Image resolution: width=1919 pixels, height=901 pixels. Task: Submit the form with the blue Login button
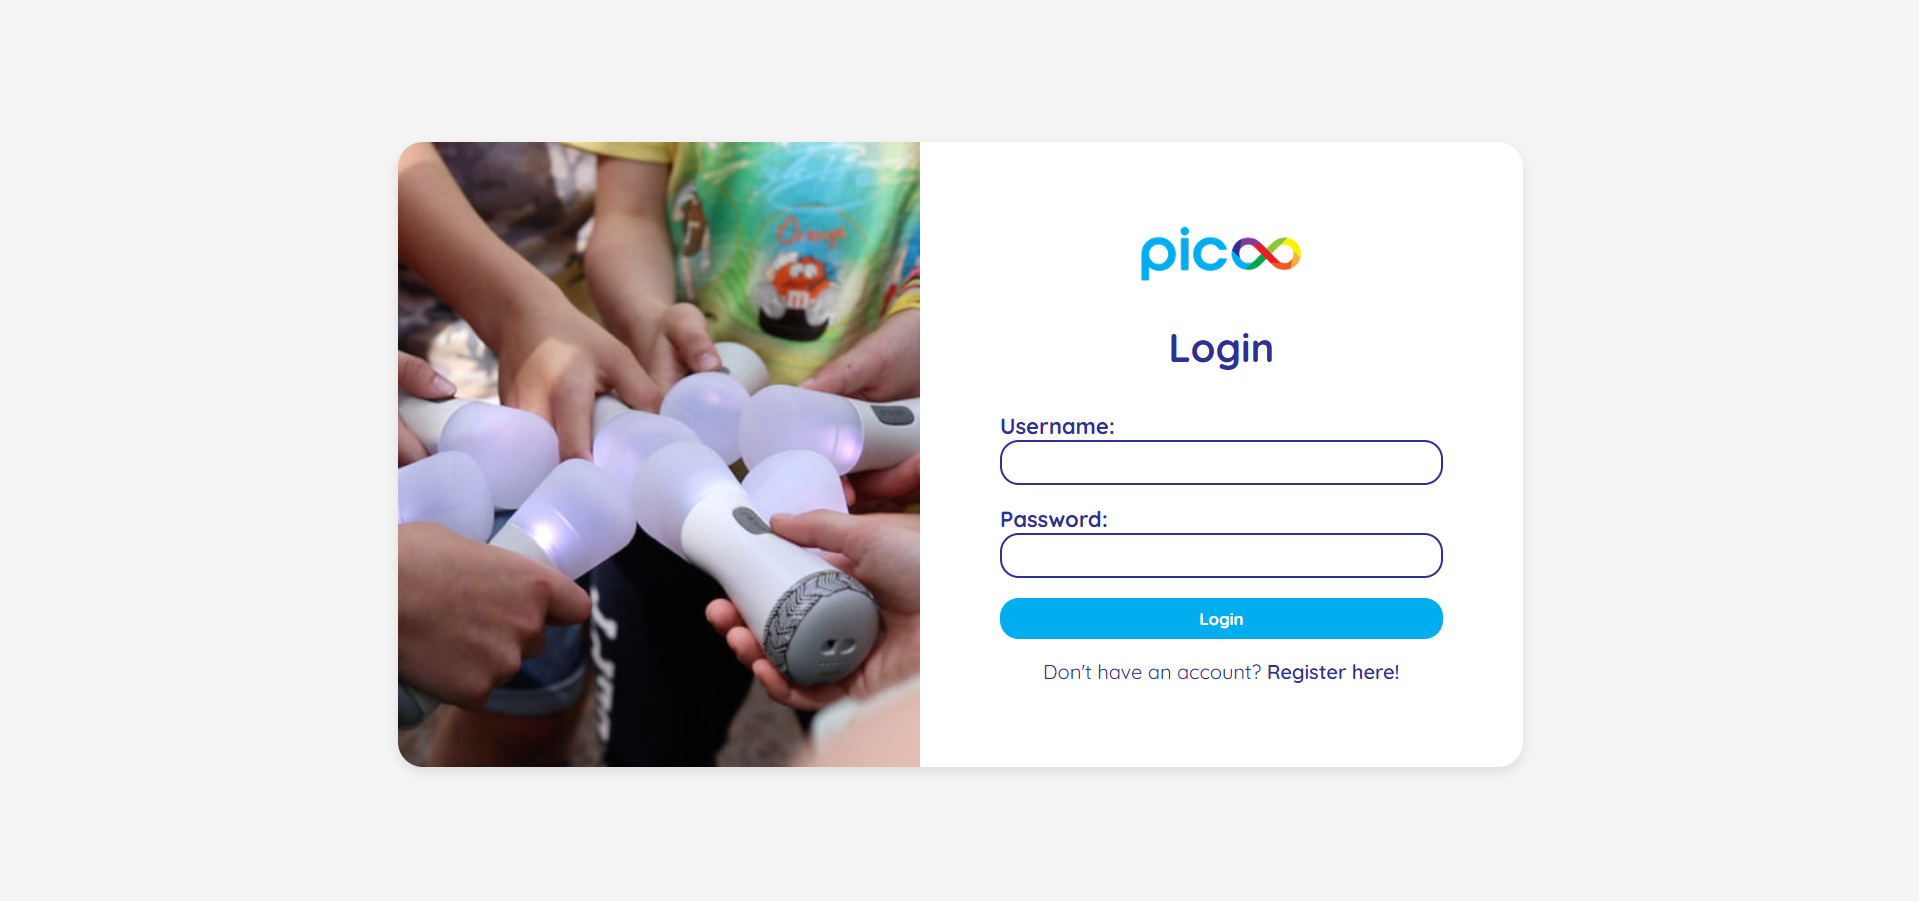1221,619
